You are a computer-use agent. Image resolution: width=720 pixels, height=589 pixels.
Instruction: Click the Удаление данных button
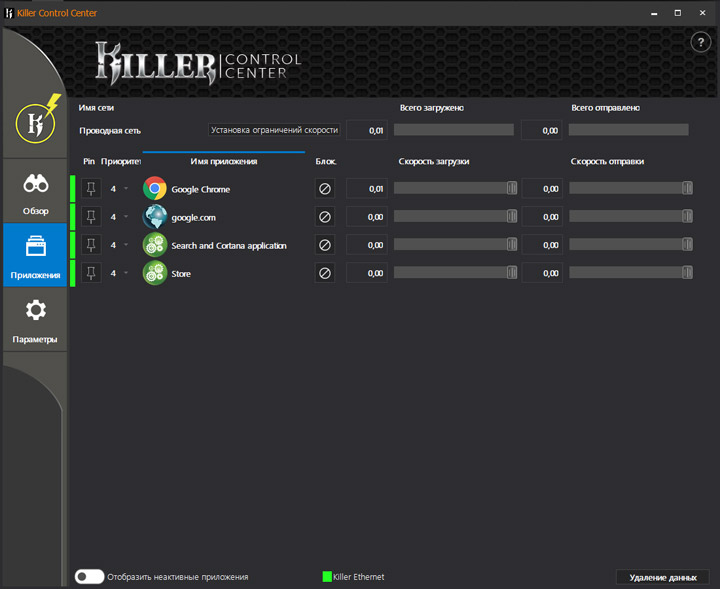663,578
